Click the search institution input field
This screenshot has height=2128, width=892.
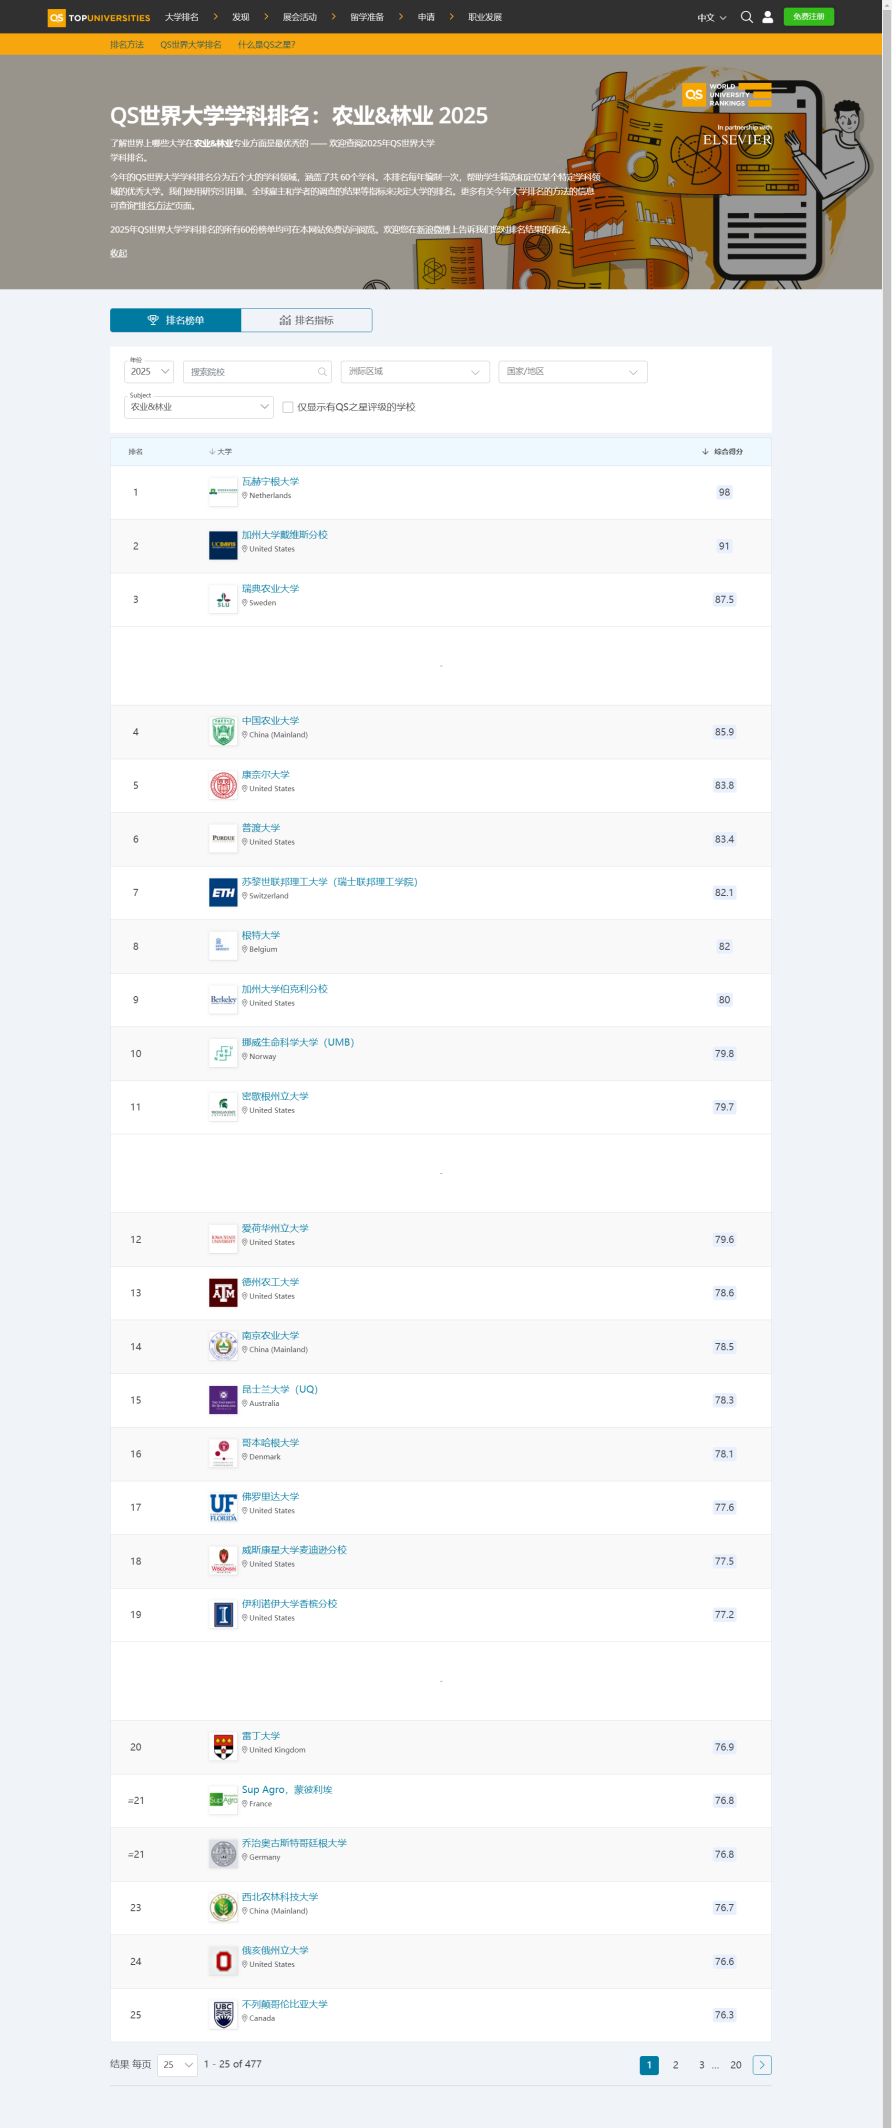[257, 371]
